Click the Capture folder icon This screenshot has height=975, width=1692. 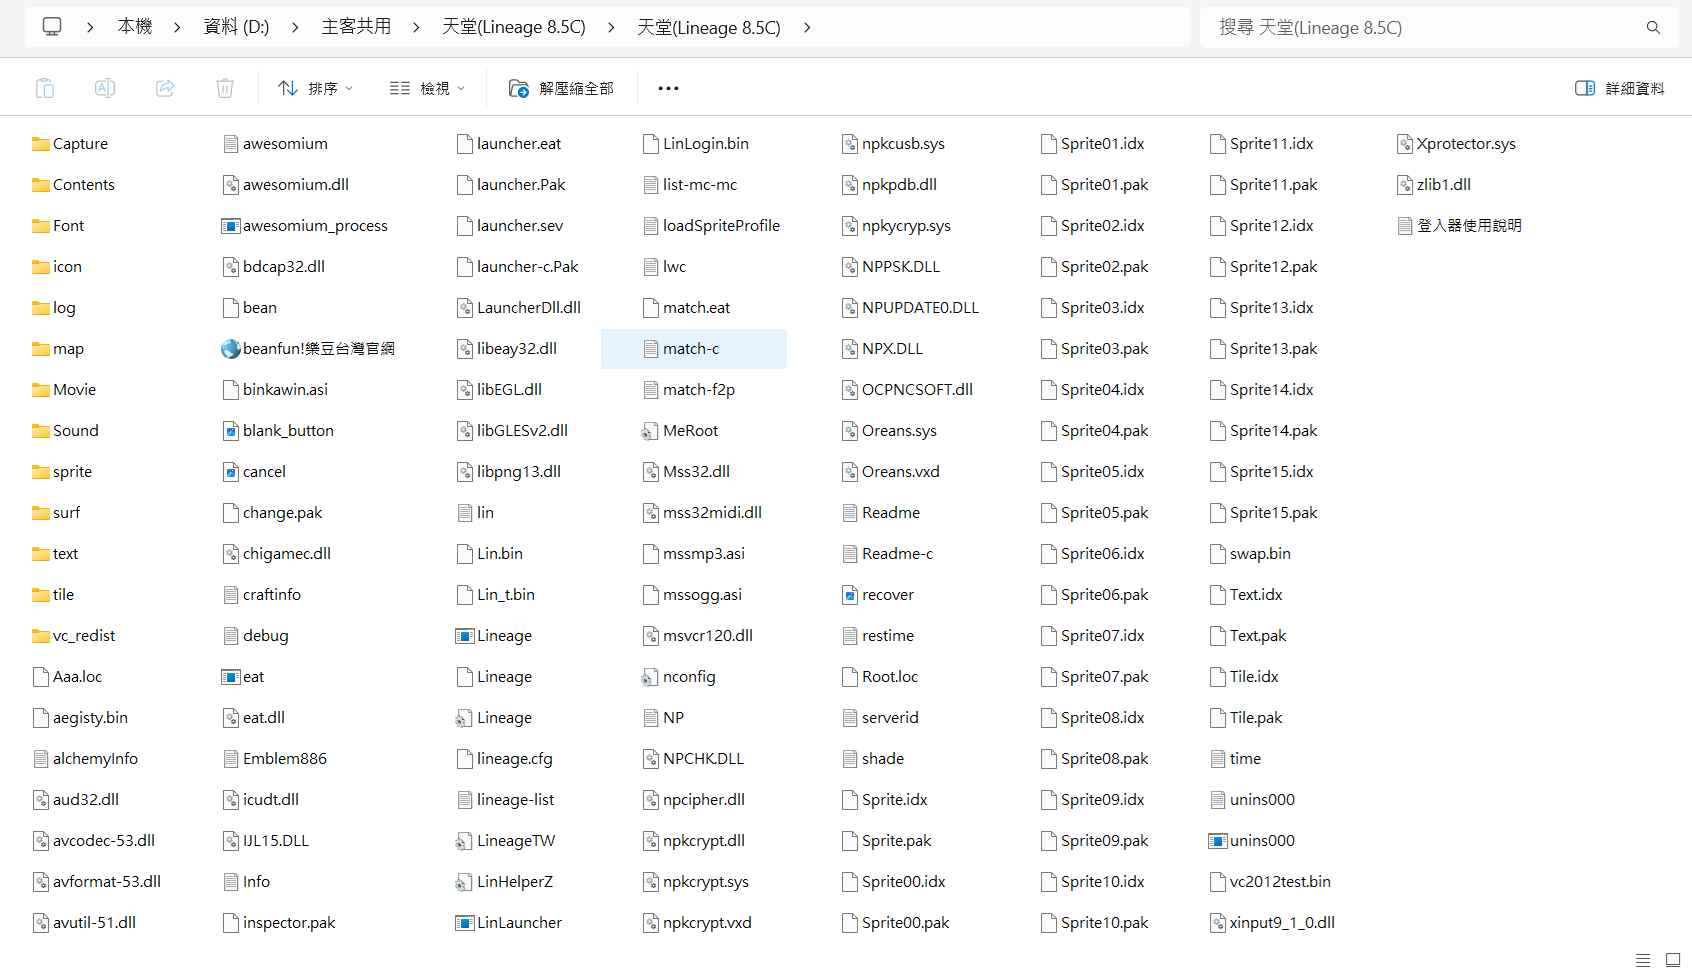click(x=41, y=144)
